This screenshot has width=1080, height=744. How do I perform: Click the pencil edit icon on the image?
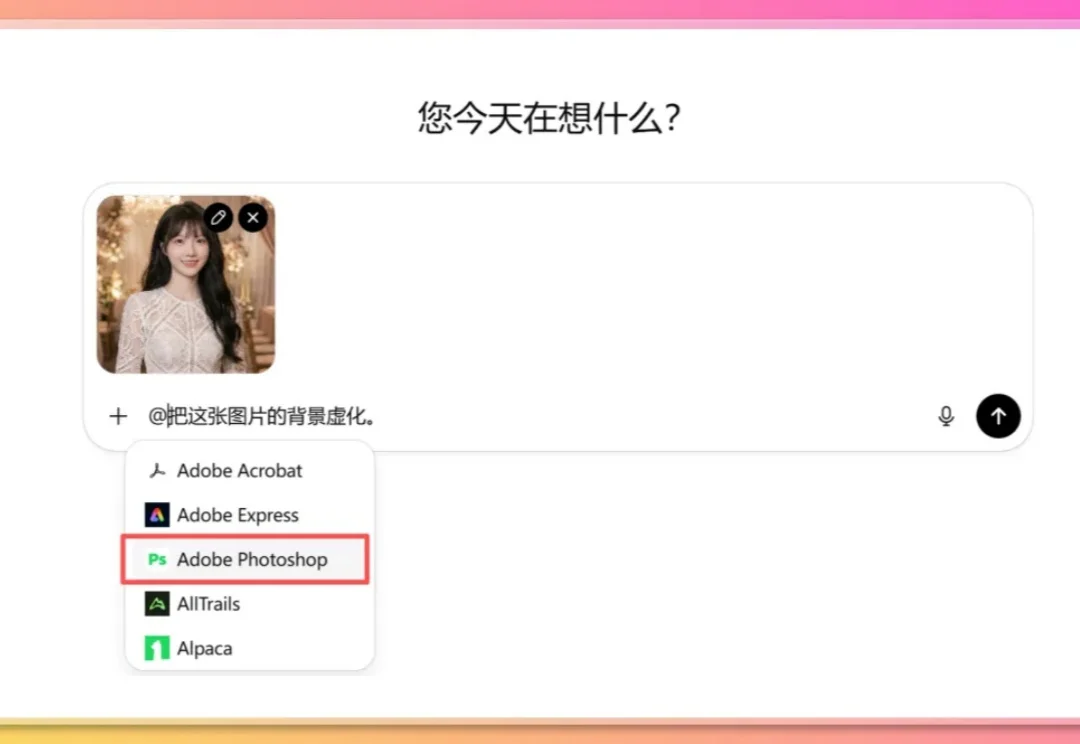218,217
